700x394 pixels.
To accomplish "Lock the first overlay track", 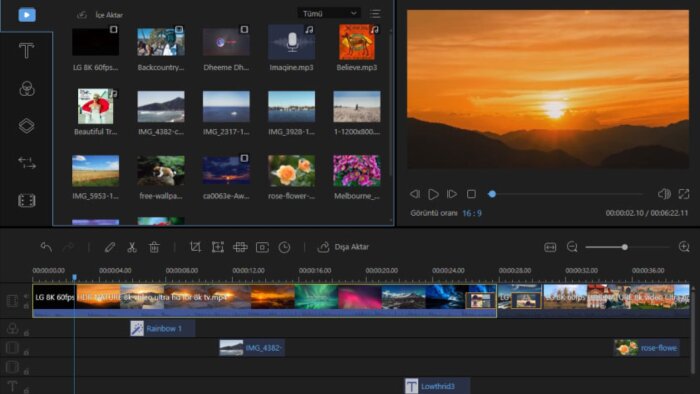I will pos(26,352).
